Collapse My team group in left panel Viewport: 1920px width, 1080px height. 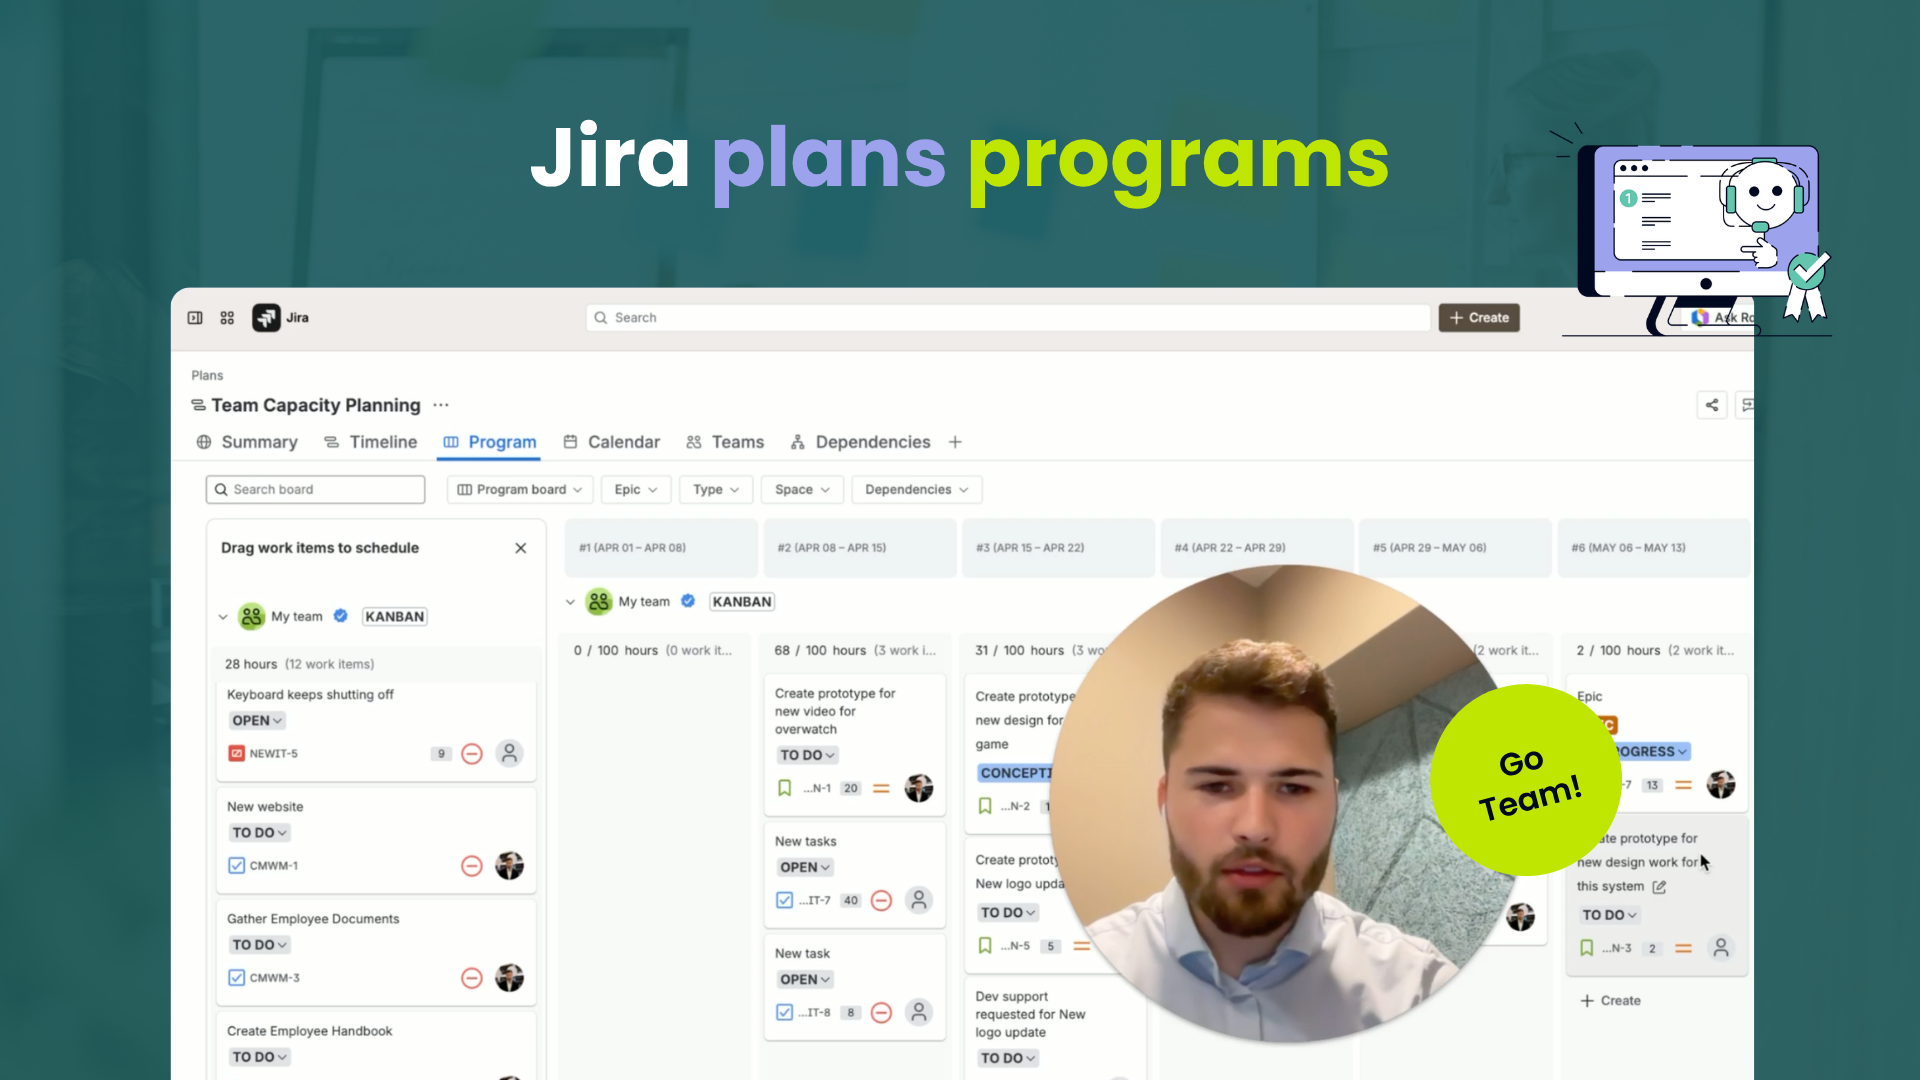pyautogui.click(x=223, y=617)
